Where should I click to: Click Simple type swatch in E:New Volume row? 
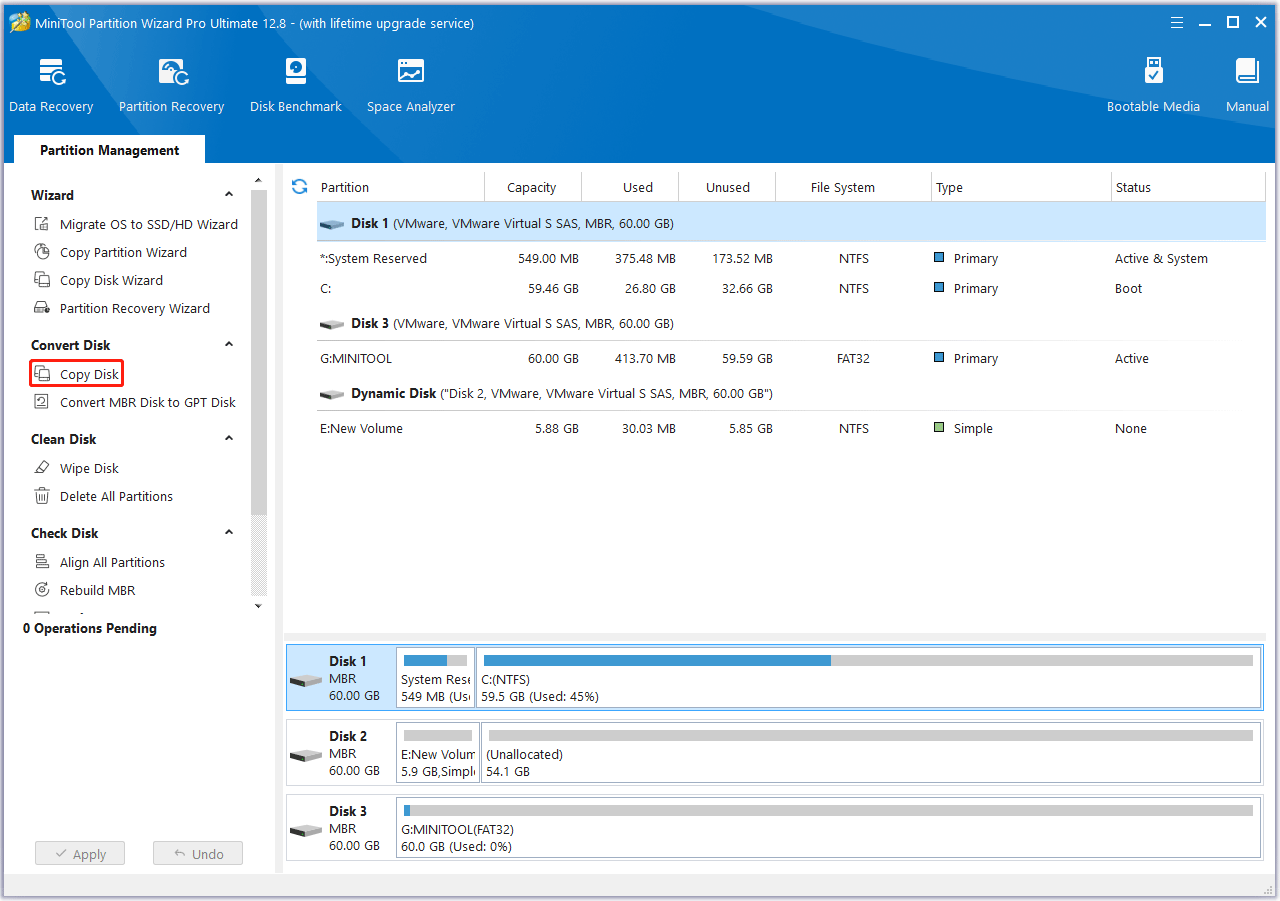tap(939, 428)
